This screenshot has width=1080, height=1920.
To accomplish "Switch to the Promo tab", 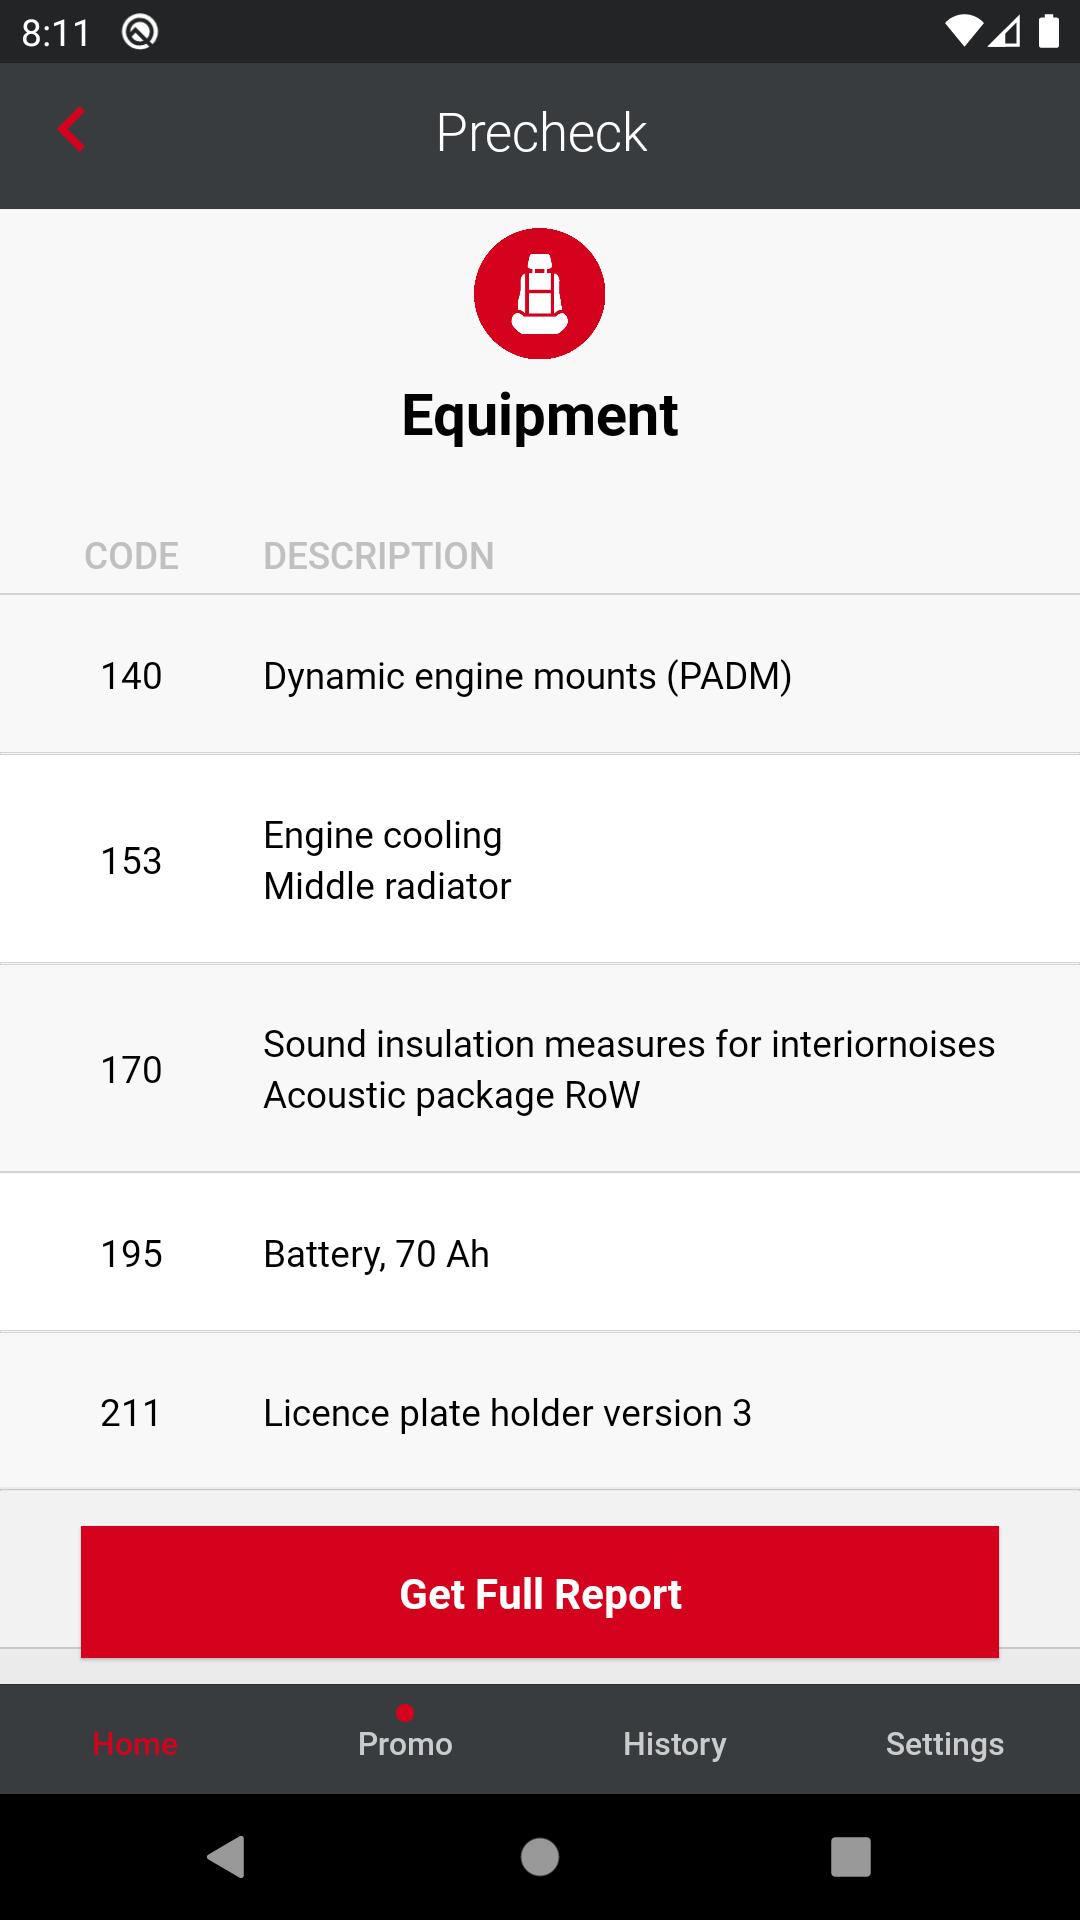I will point(405,1744).
